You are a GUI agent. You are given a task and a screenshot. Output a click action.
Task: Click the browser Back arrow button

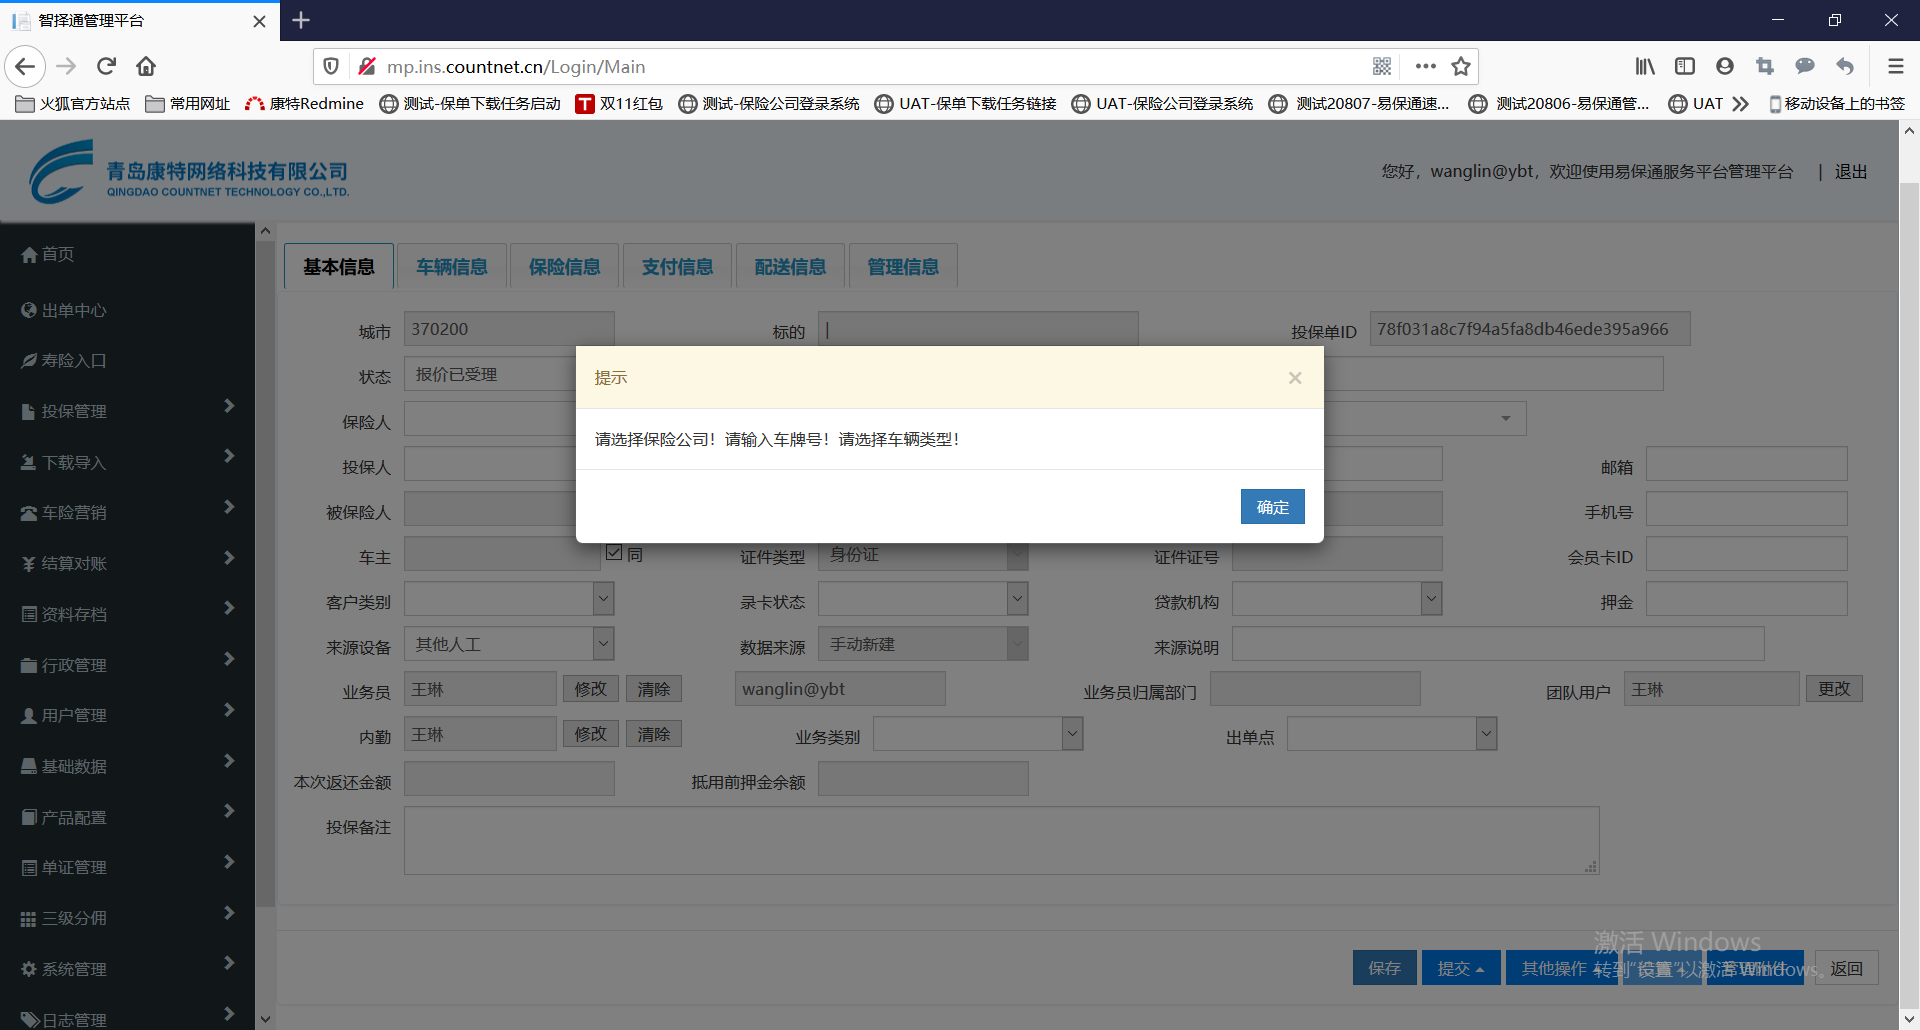[x=25, y=67]
